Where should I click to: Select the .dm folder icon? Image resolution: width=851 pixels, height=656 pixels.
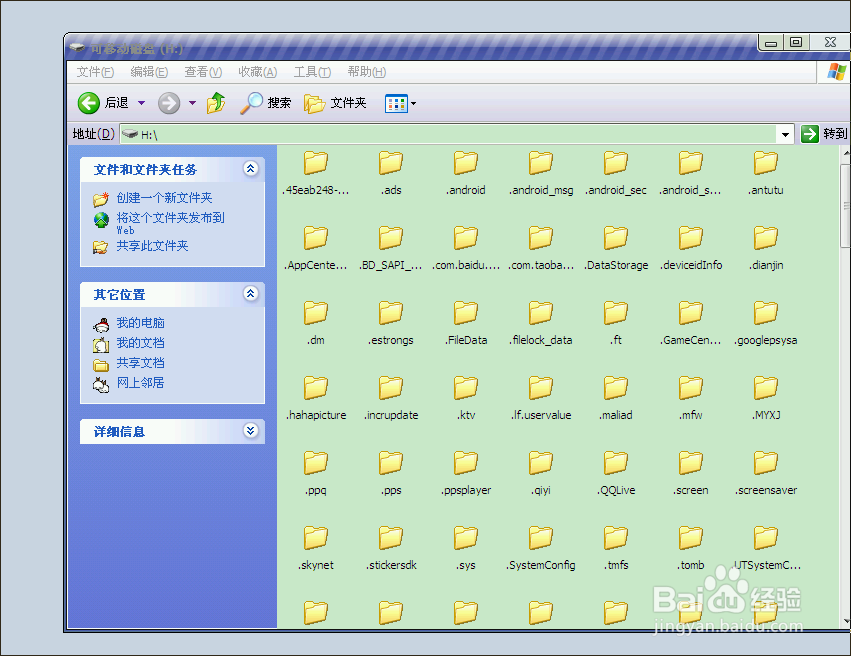pos(316,313)
